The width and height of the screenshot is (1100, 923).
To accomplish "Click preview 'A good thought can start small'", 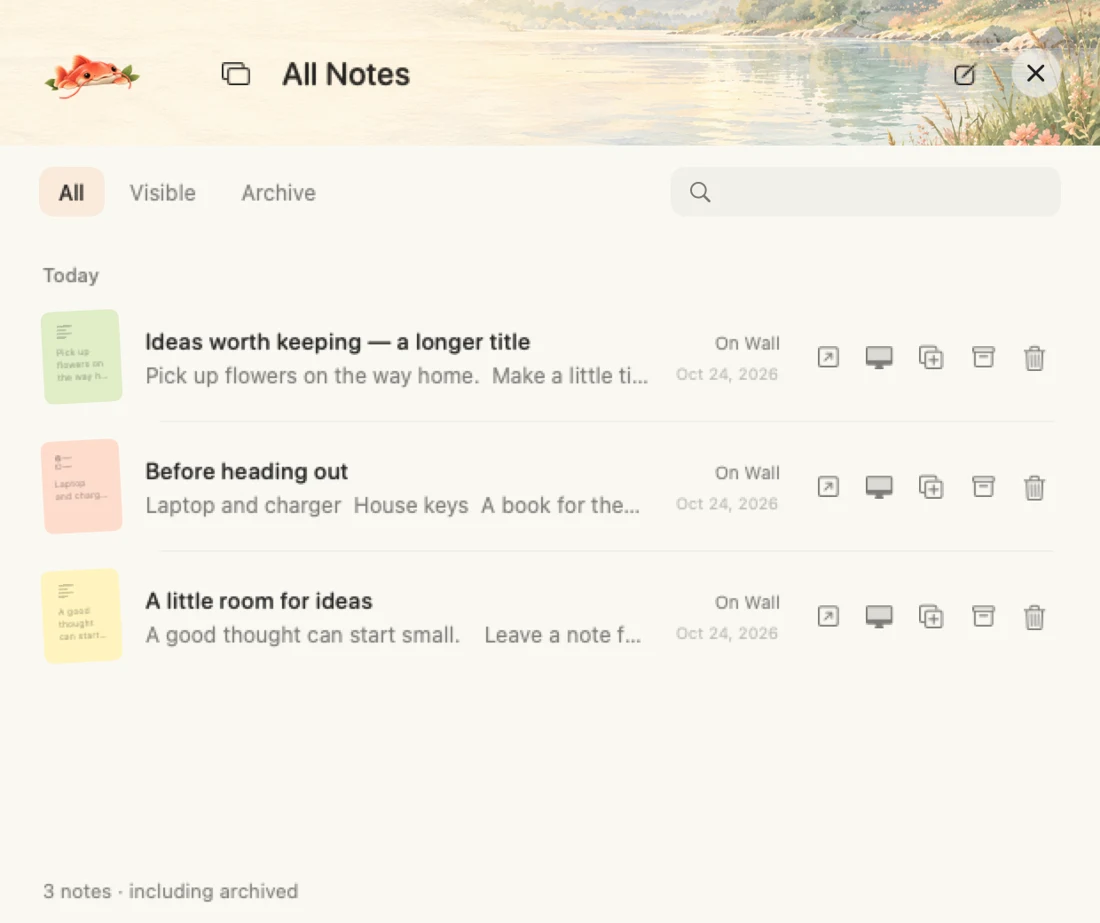I will (x=302, y=635).
